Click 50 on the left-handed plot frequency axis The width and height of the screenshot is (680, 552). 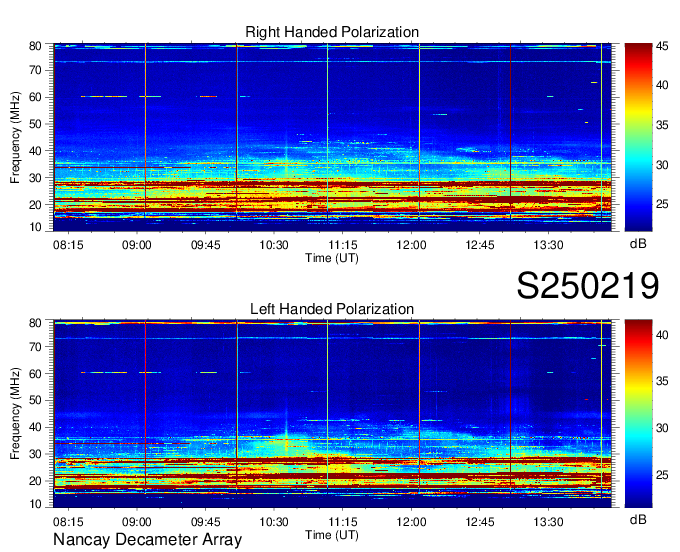(35, 400)
